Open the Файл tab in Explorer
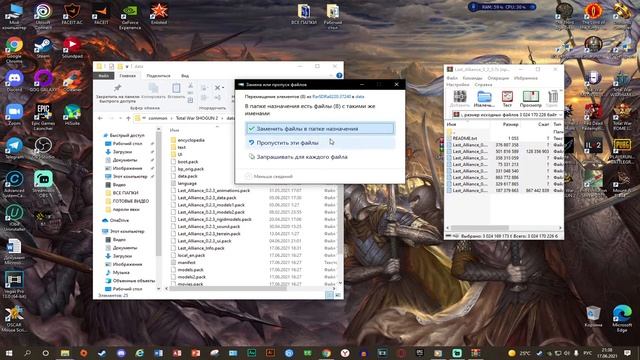Viewport: 640px width, 360px height. click(x=103, y=76)
